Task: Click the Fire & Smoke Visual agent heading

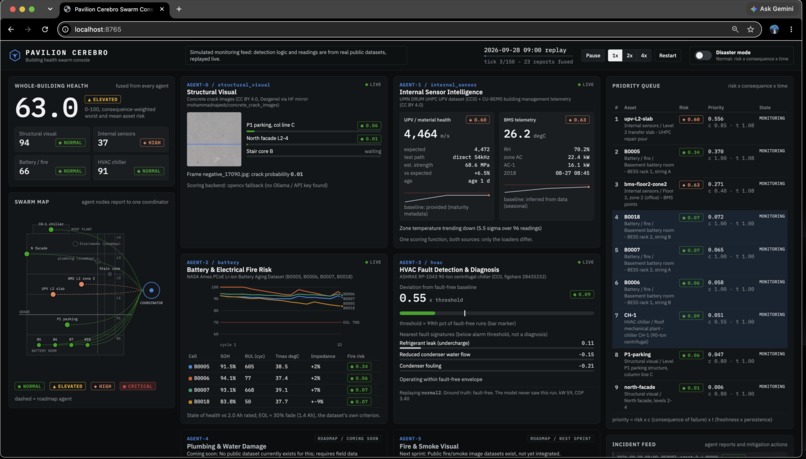Action: tap(429, 446)
